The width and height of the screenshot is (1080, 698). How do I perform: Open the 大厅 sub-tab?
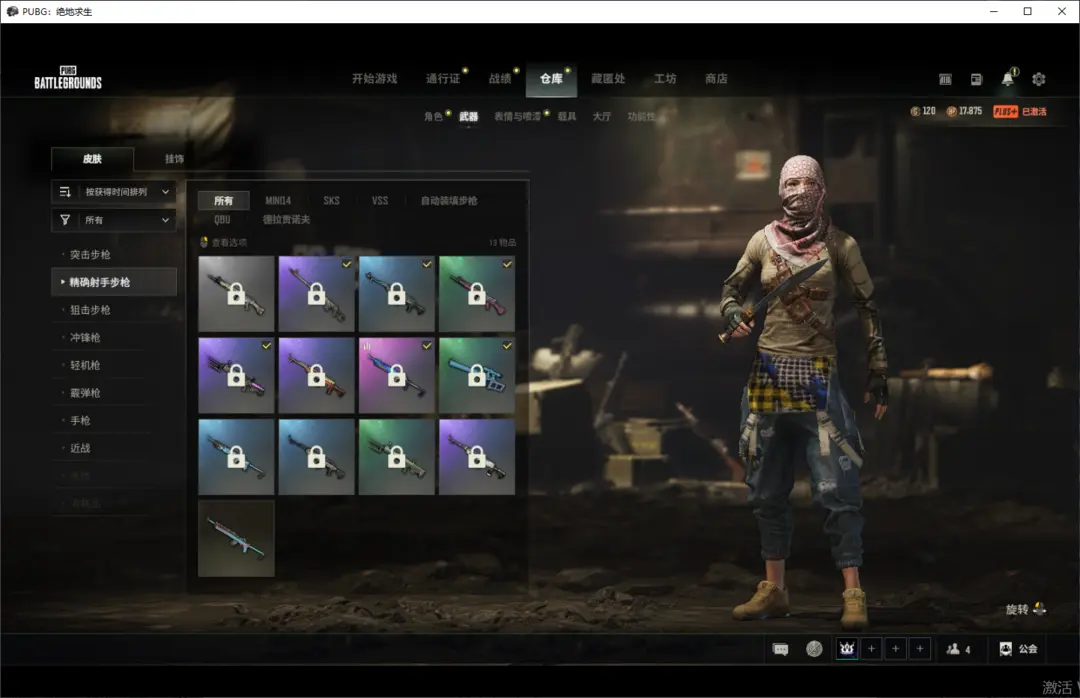(601, 116)
